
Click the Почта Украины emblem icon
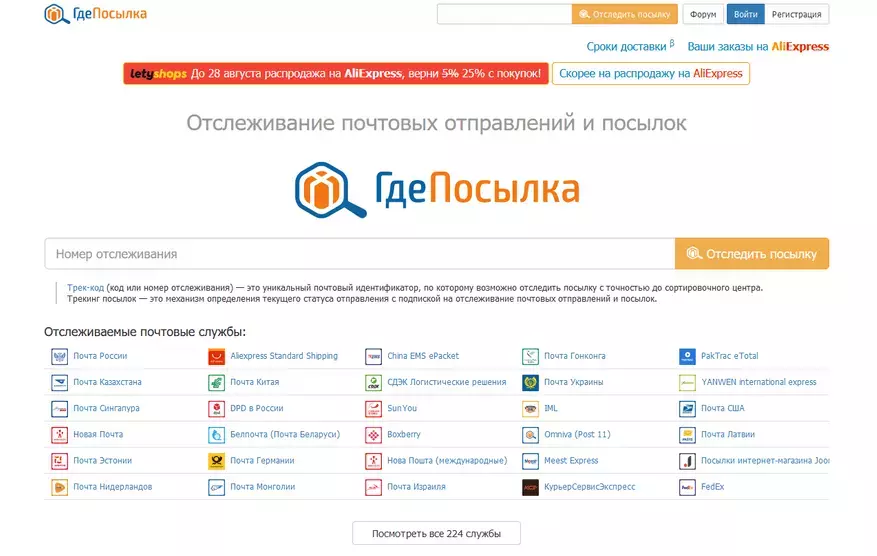tap(530, 383)
